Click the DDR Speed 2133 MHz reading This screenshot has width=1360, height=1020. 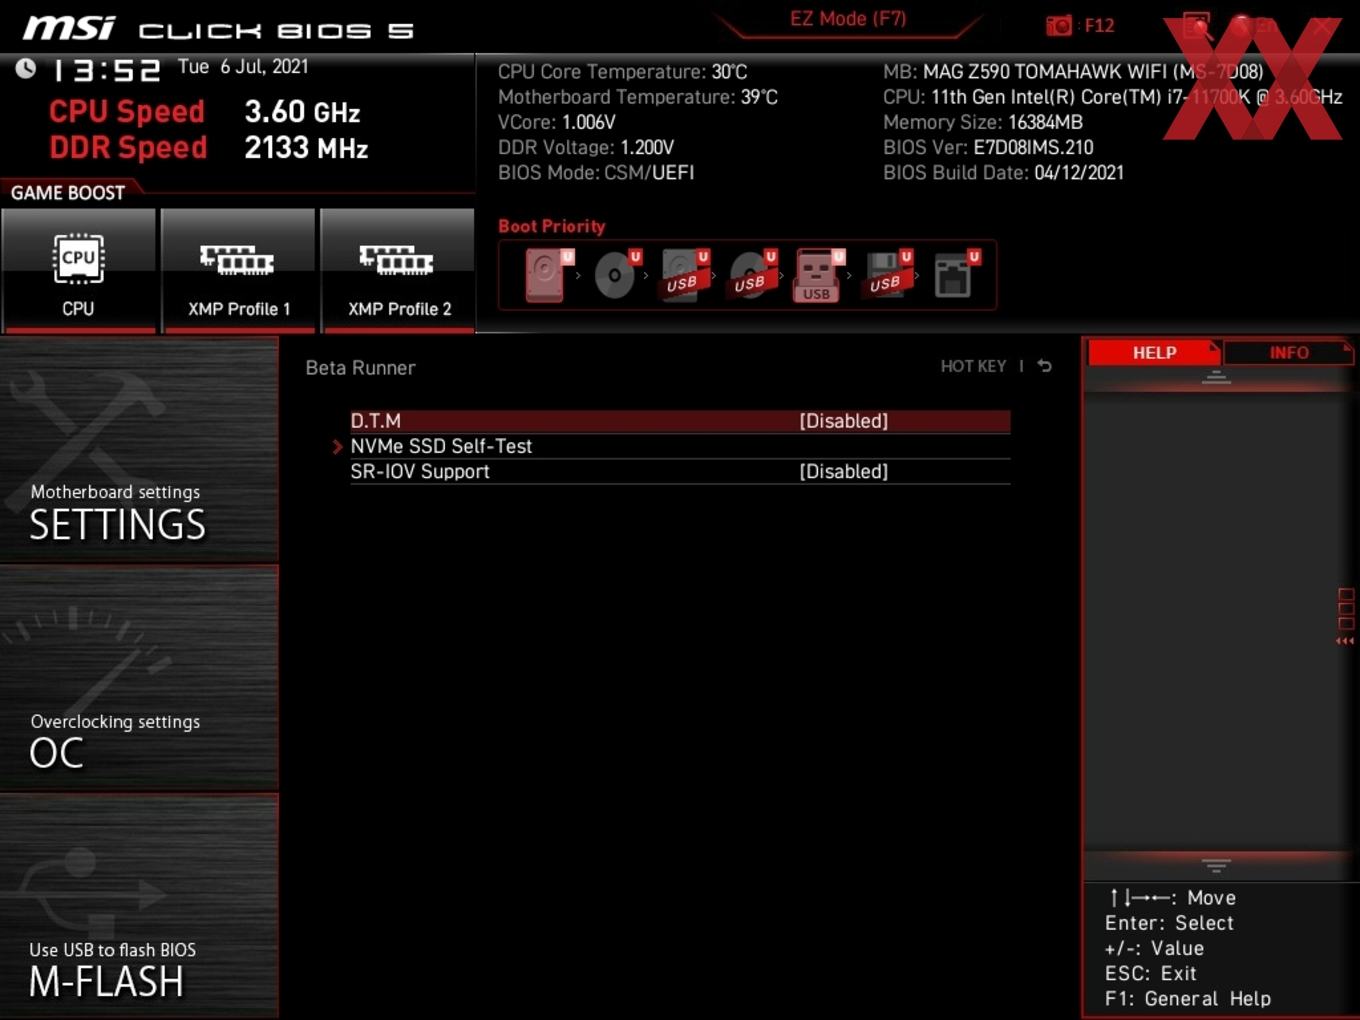[x=208, y=147]
